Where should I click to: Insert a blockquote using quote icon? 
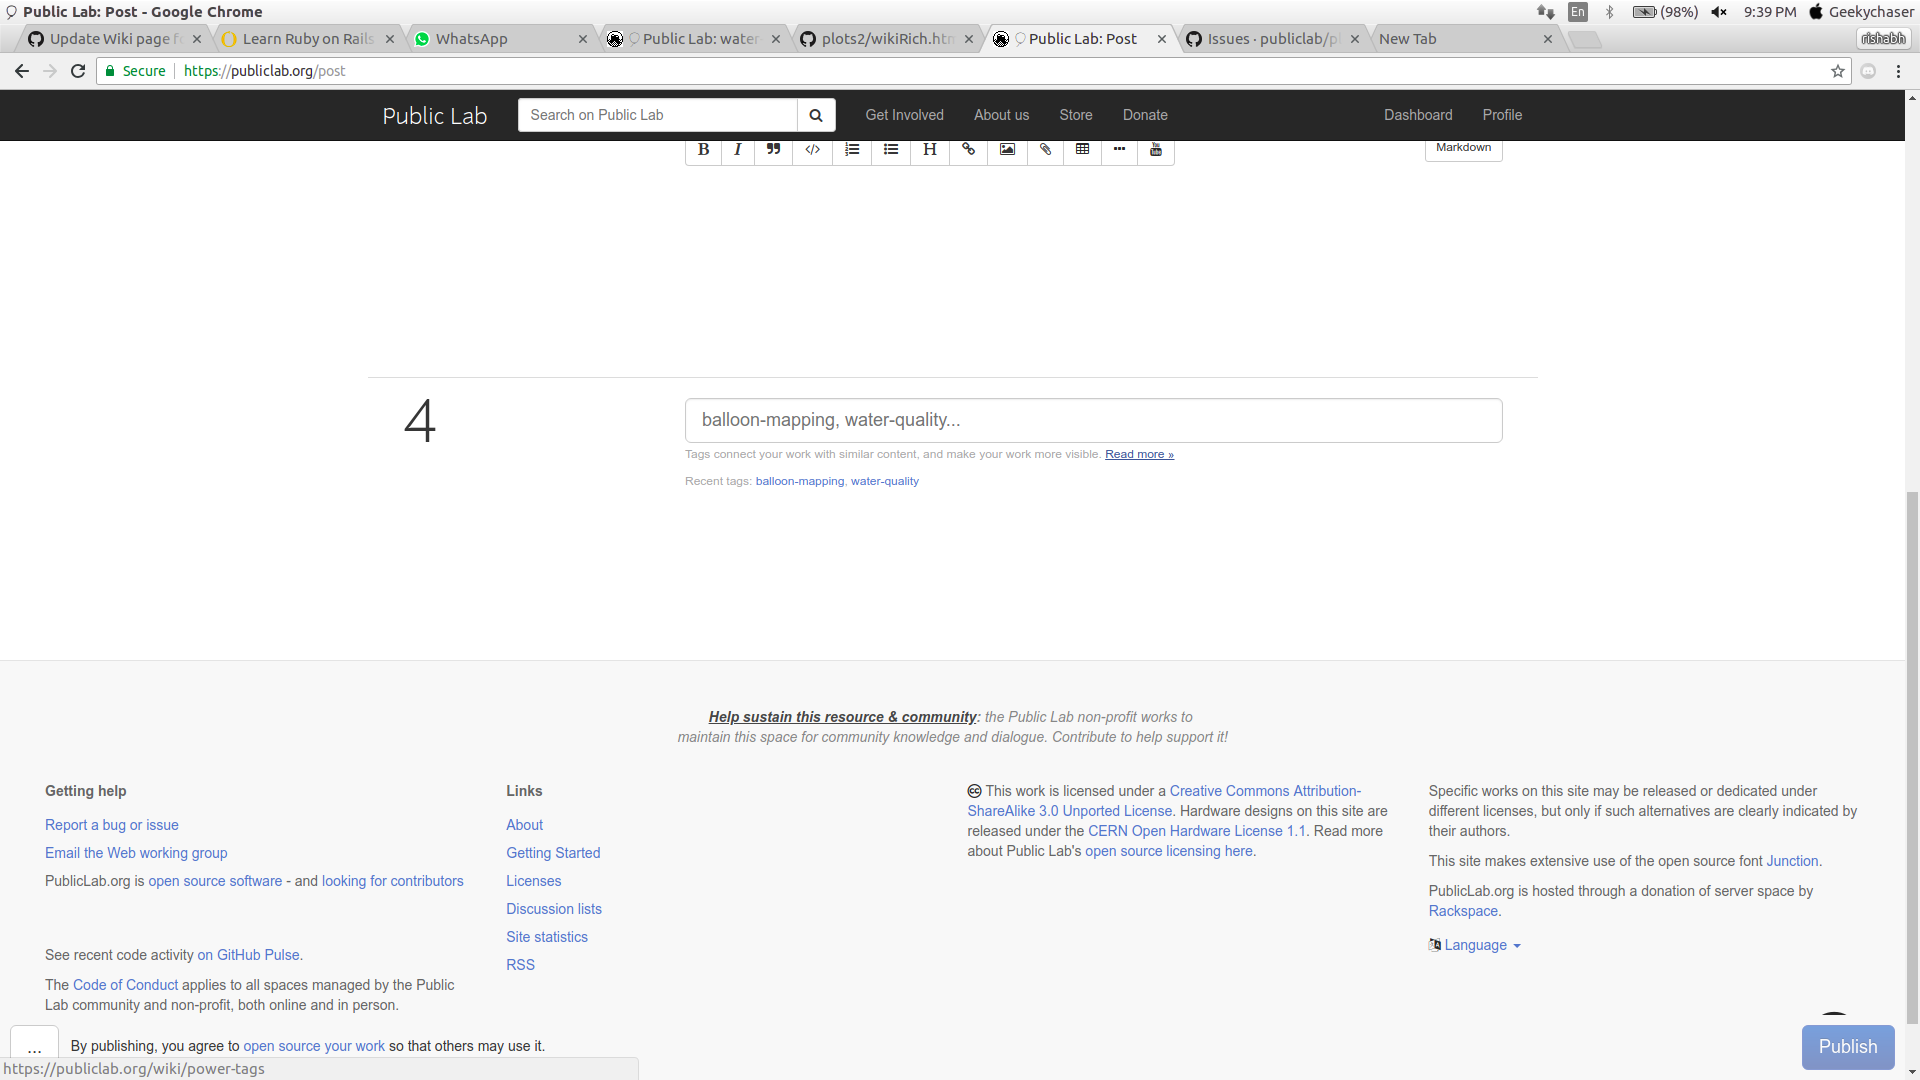(773, 149)
